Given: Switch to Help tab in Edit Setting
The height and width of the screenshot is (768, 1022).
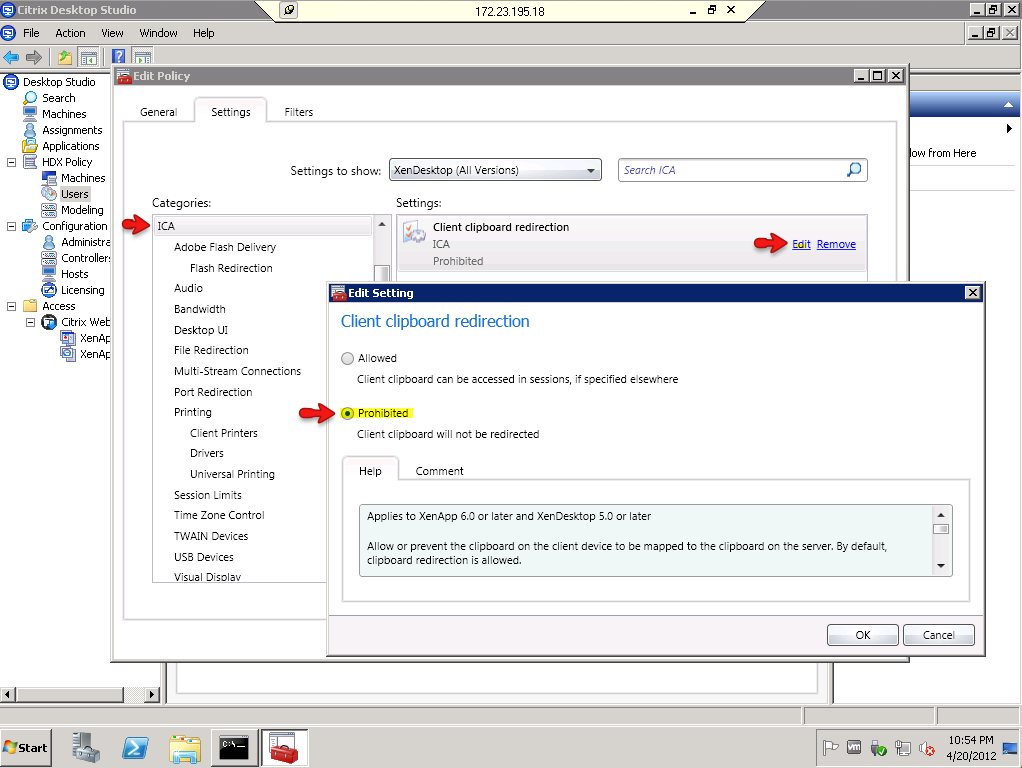Looking at the screenshot, I should (370, 471).
